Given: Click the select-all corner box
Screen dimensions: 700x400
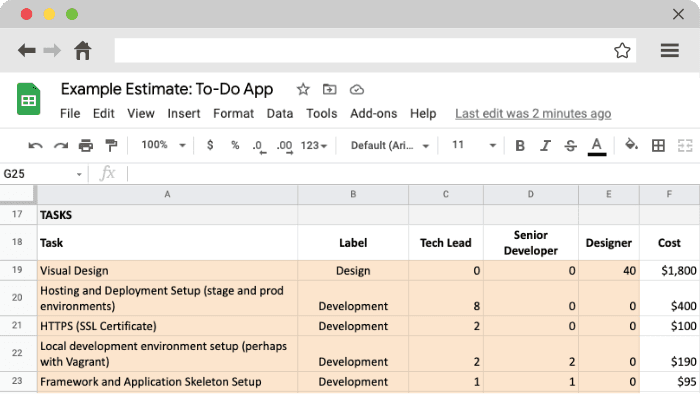Looking at the screenshot, I should pos(17,195).
